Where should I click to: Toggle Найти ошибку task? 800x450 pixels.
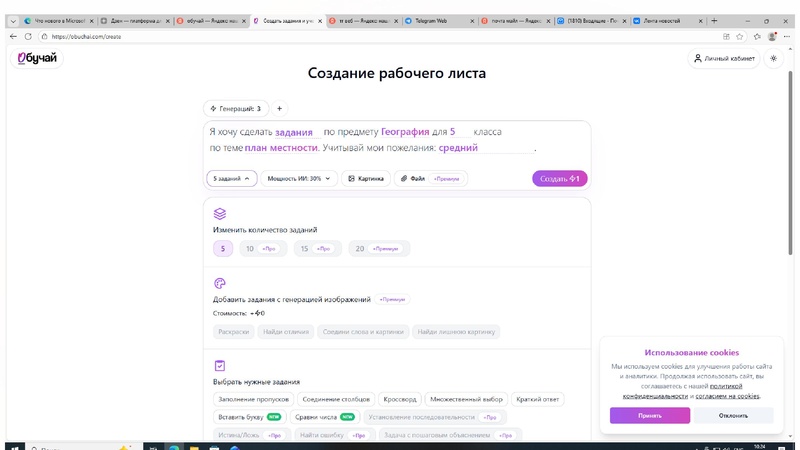click(x=334, y=435)
